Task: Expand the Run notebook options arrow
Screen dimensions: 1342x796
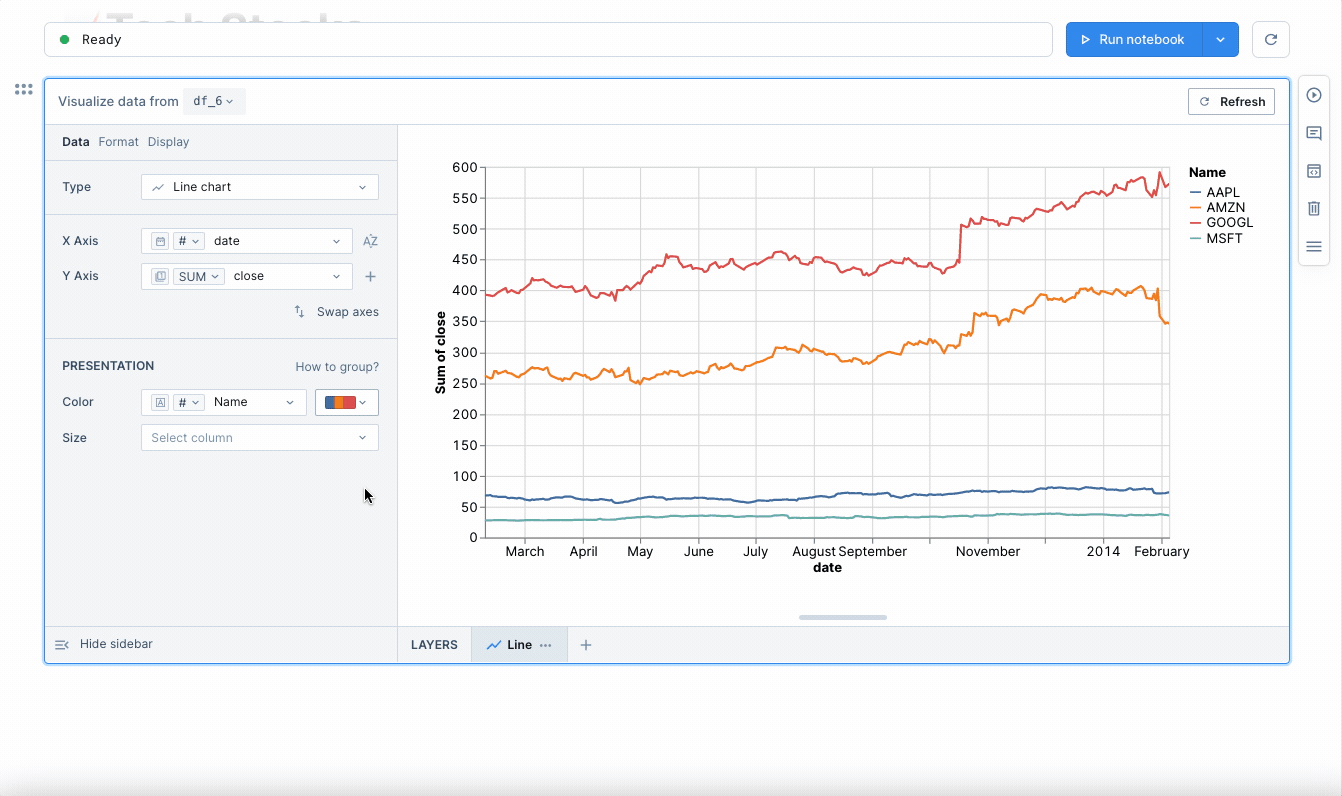Action: (1220, 40)
